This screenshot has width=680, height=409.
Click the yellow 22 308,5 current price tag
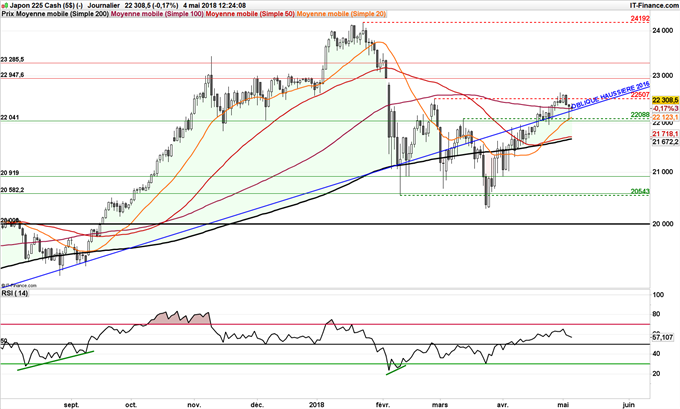[665, 100]
